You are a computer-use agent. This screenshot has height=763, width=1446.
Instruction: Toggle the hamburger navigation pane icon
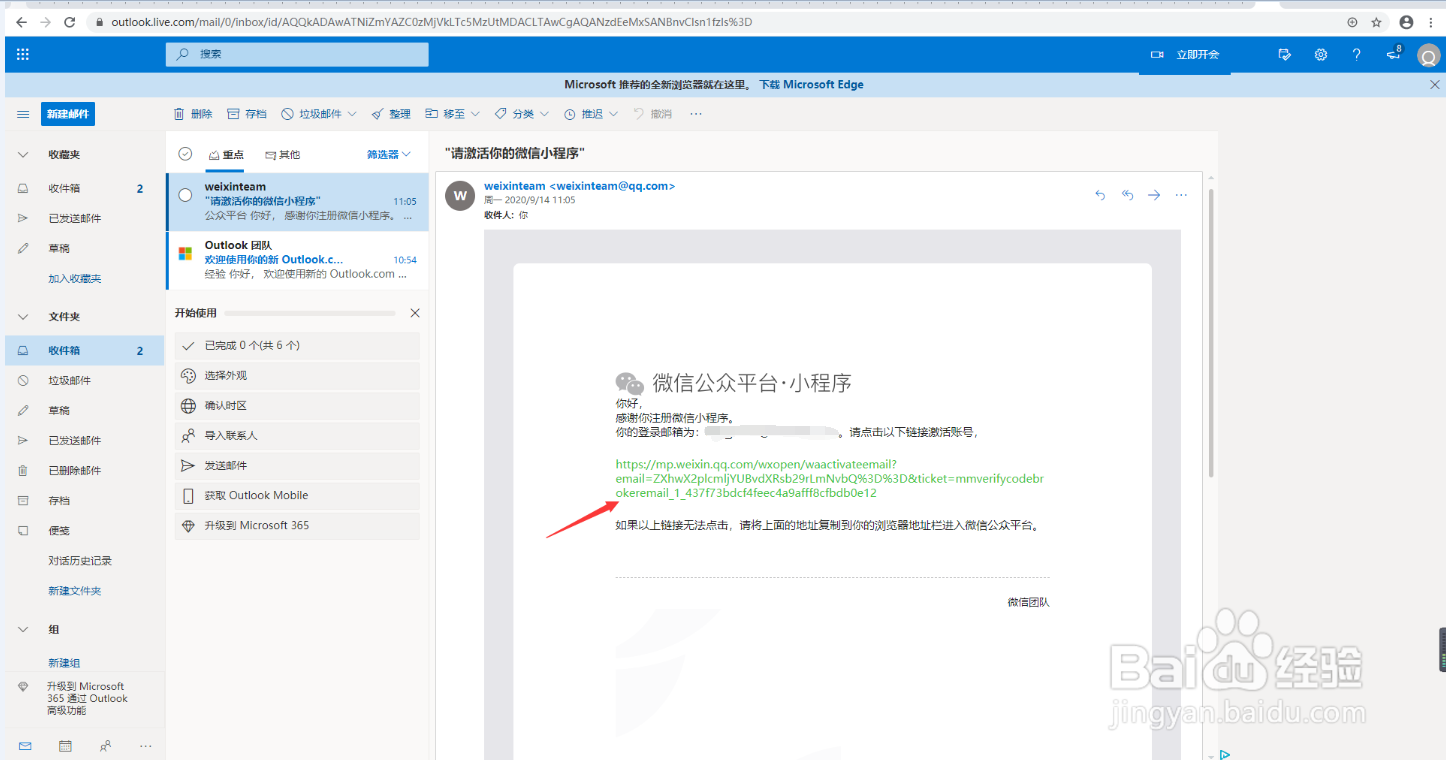[23, 114]
